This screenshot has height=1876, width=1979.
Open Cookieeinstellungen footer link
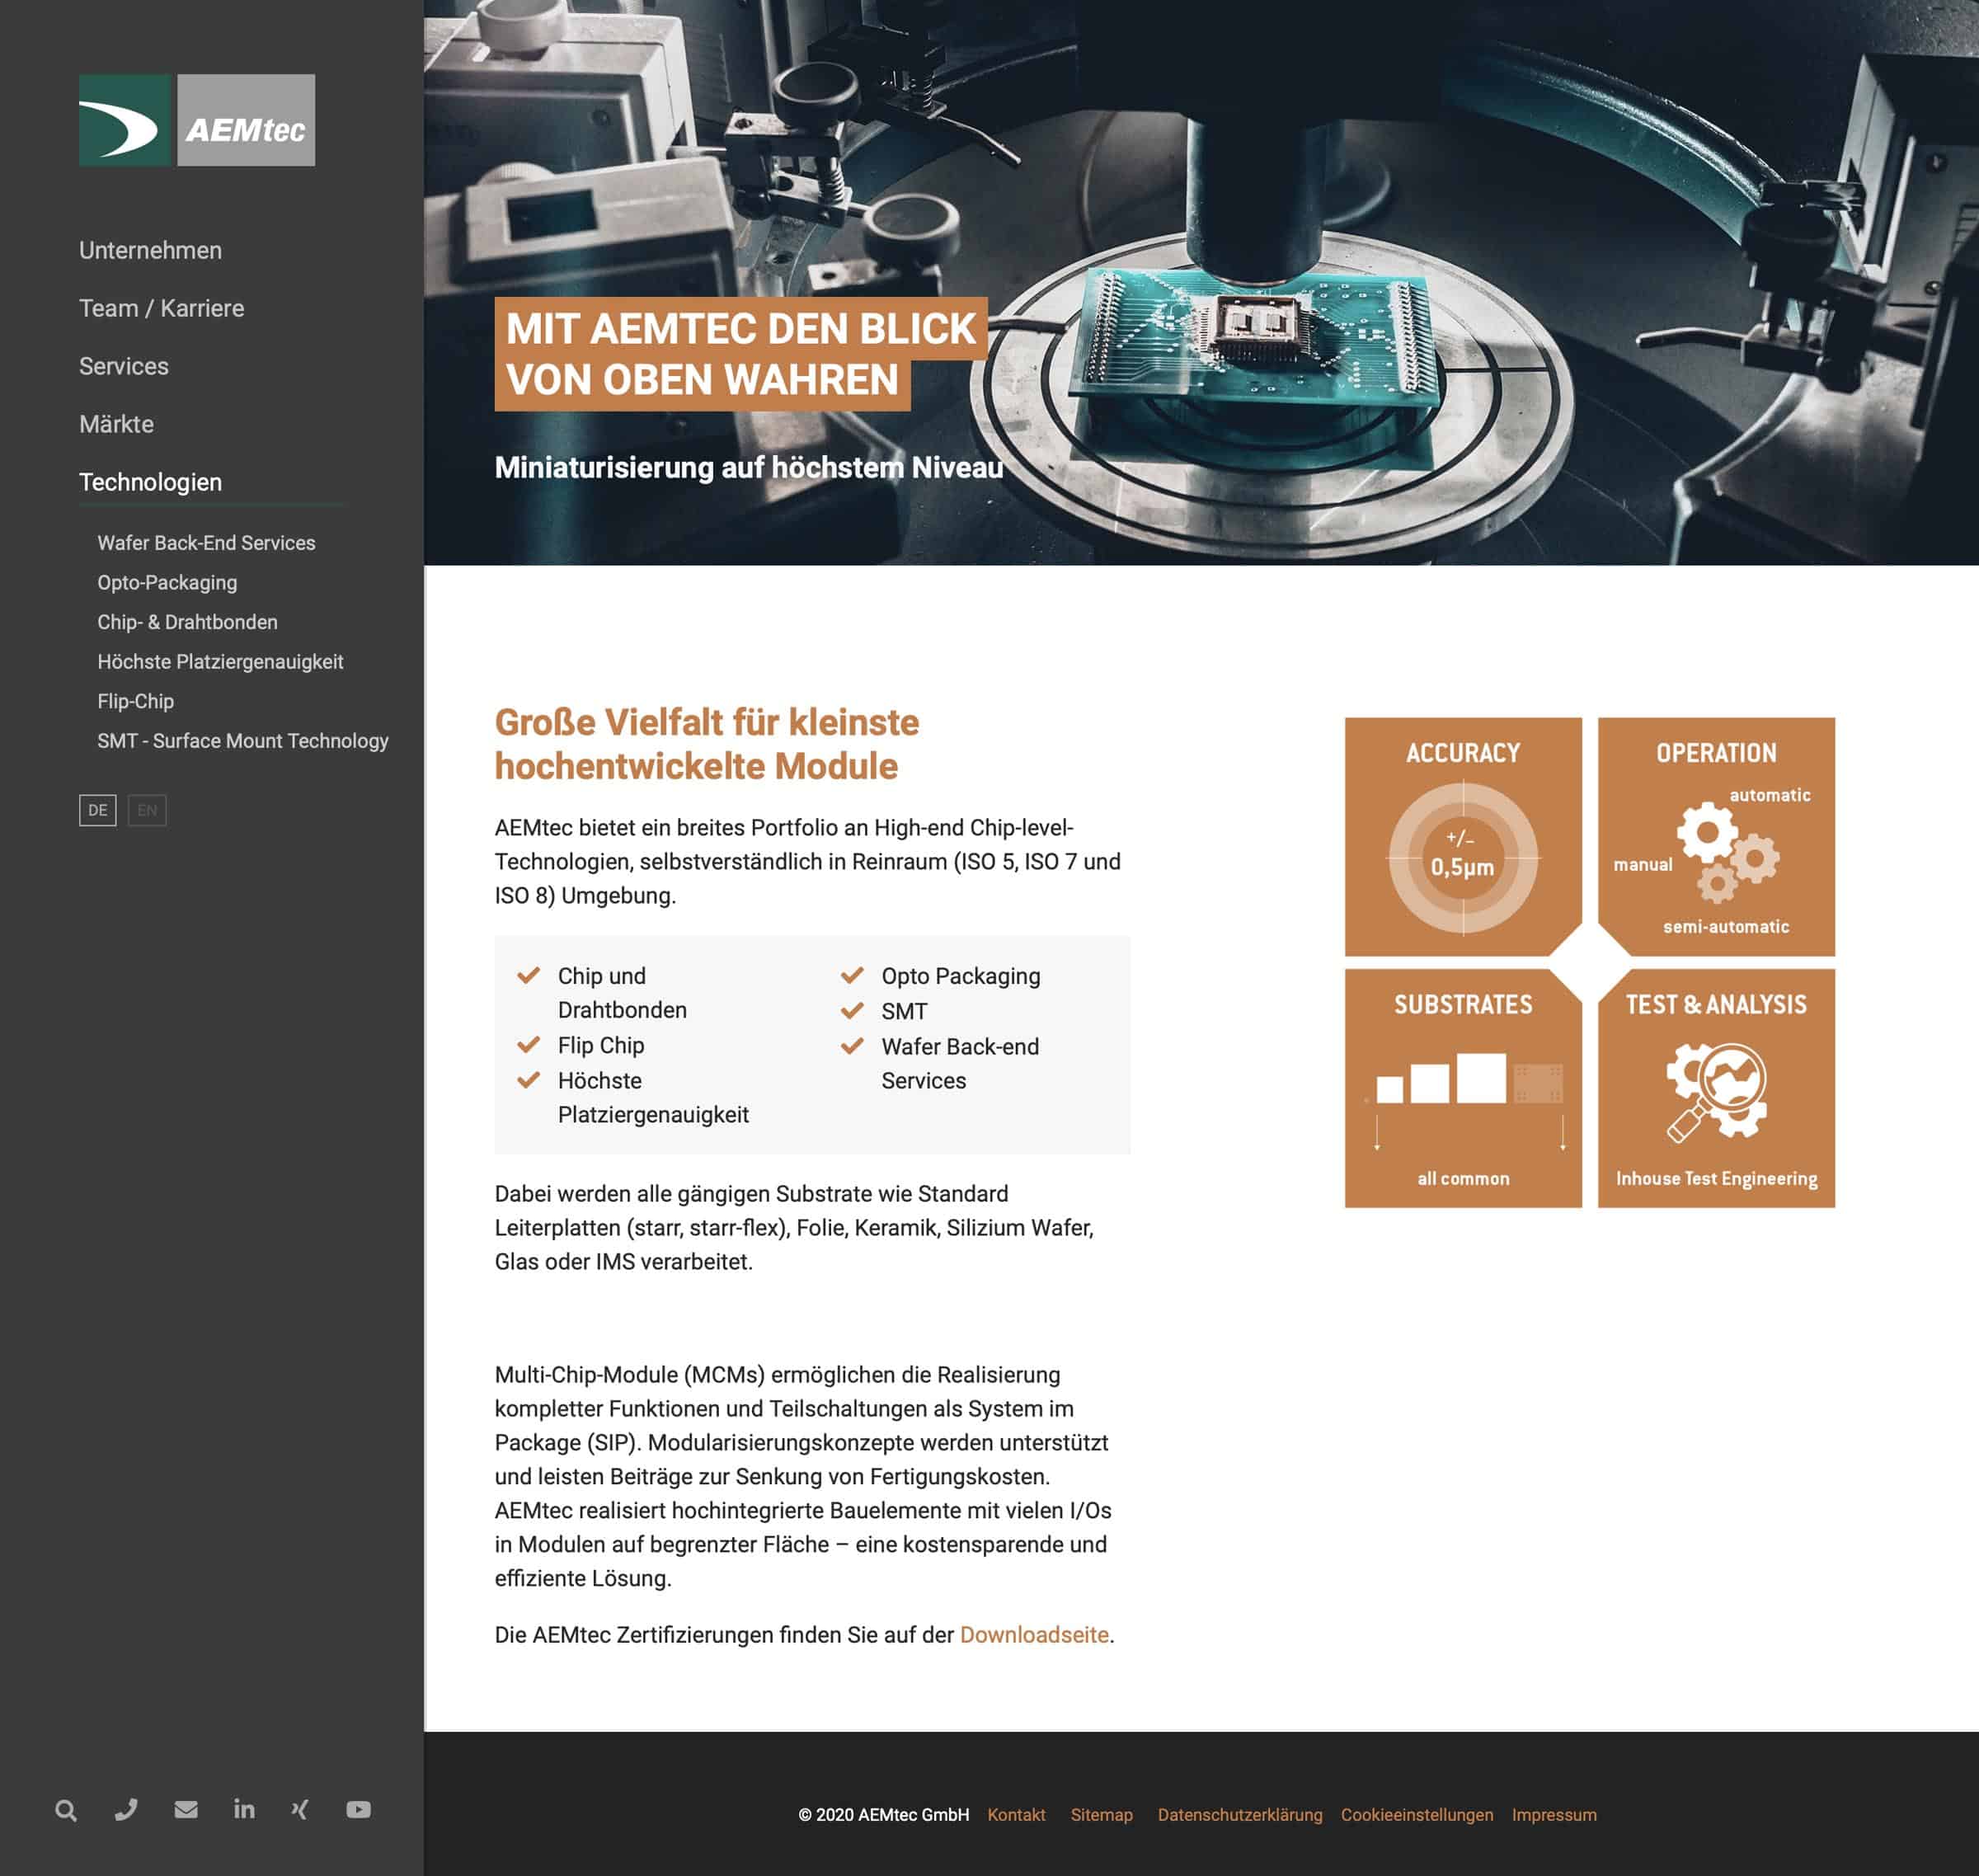[x=1416, y=1815]
